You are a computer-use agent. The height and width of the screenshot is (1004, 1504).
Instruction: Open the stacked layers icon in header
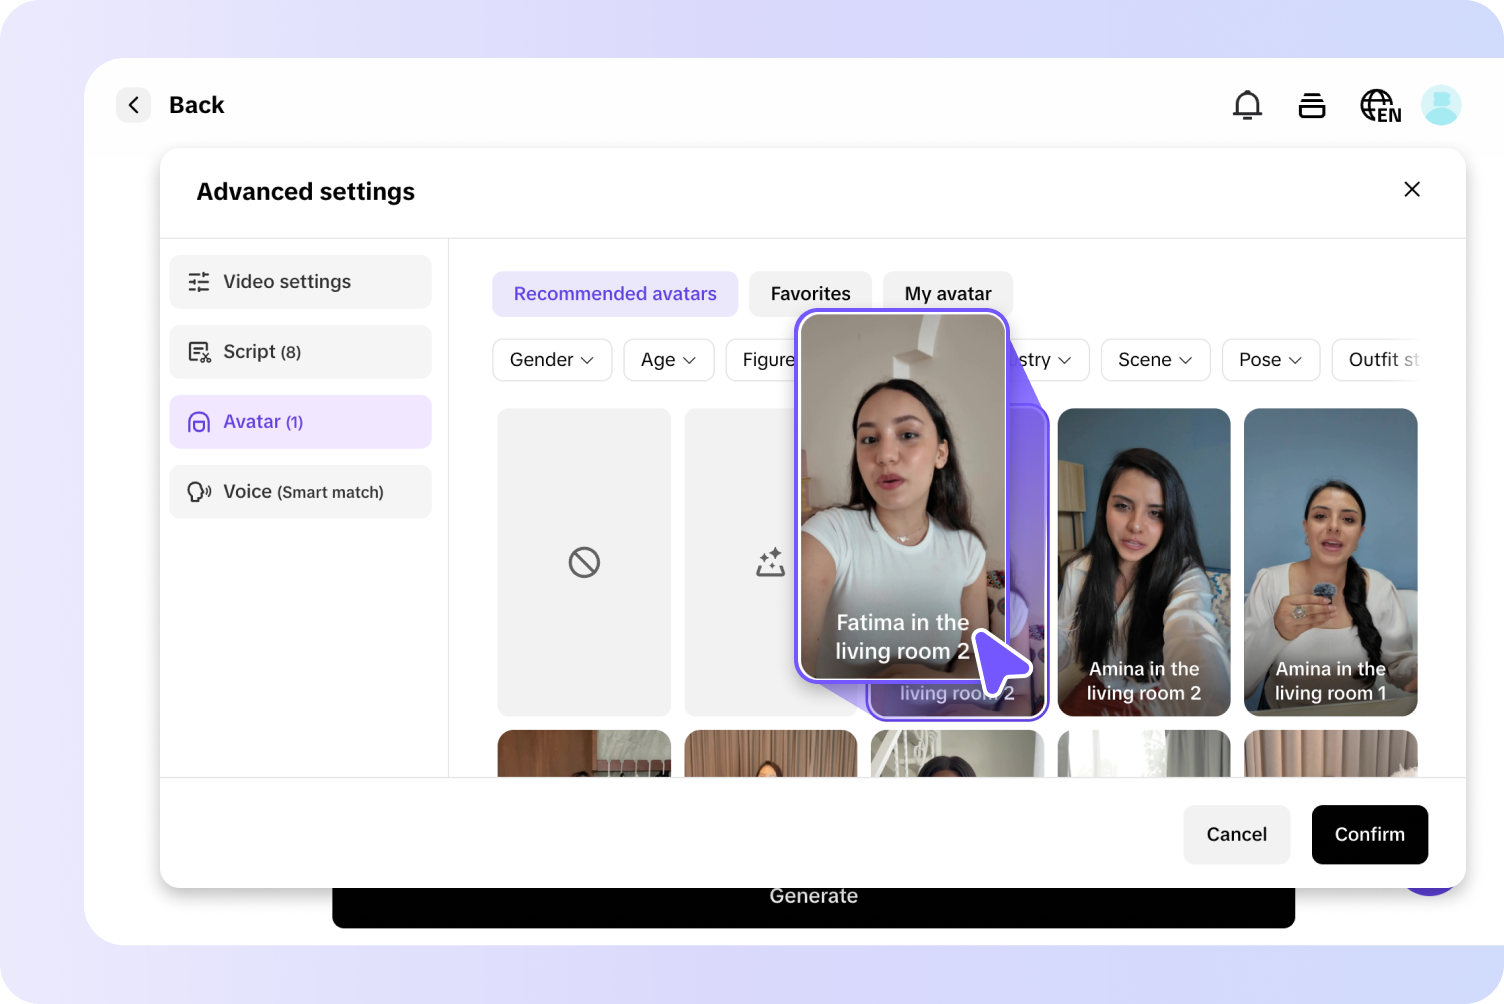(1312, 105)
